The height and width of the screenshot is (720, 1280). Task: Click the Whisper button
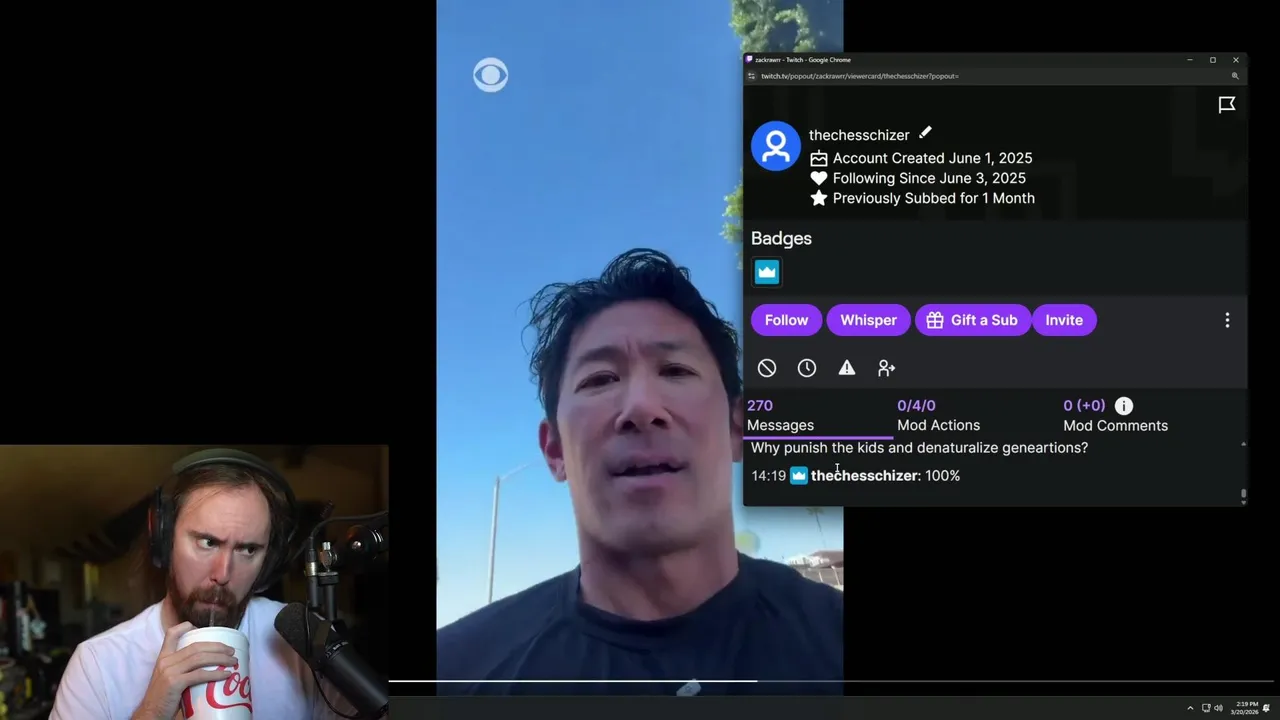pos(868,320)
